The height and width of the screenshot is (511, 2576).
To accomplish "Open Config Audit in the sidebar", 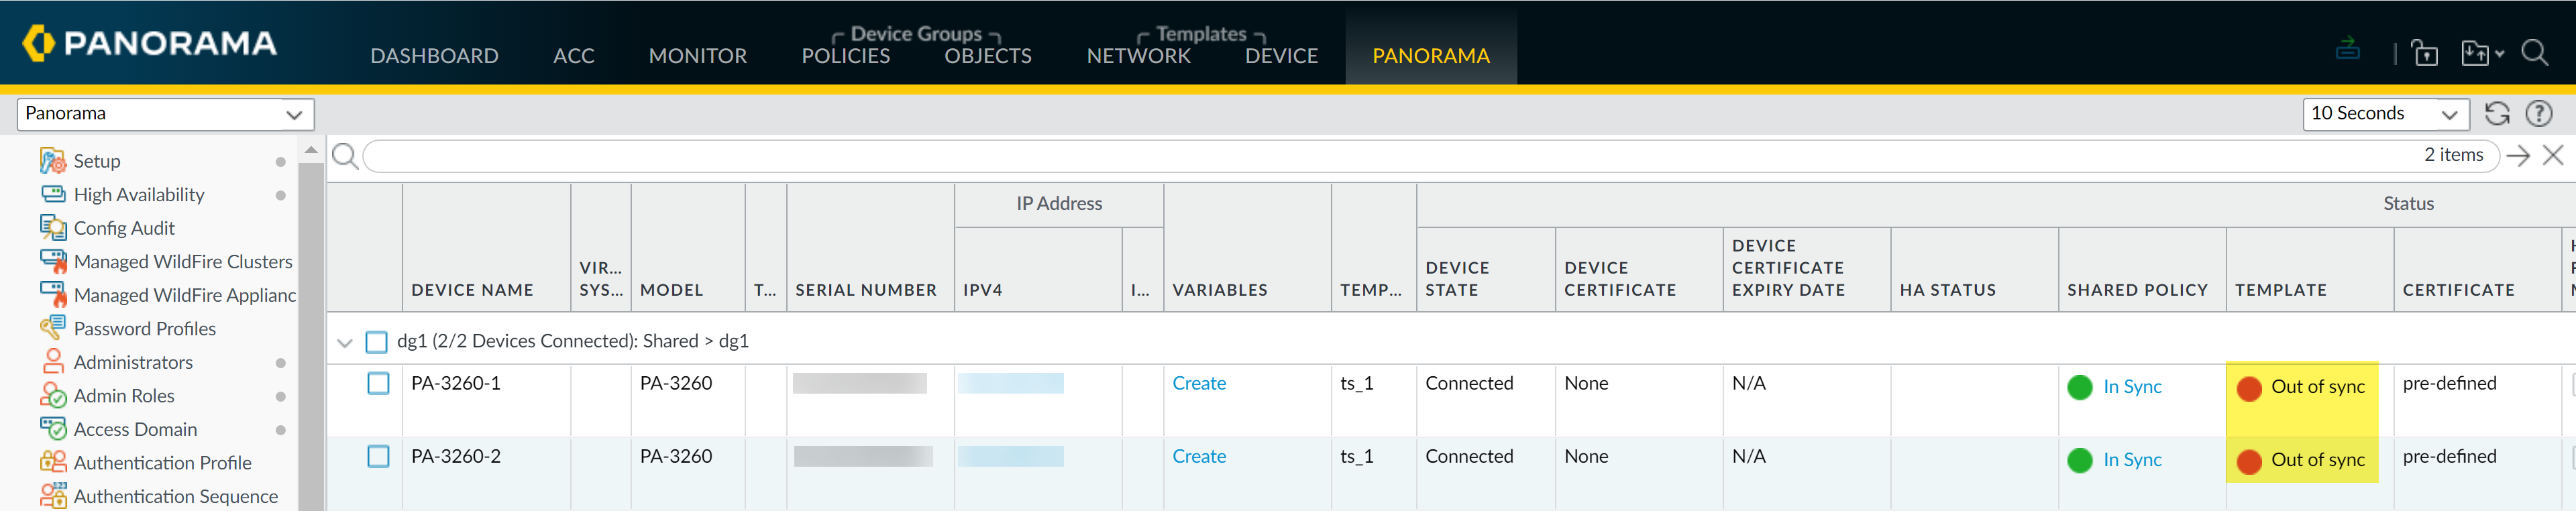I will 124,228.
